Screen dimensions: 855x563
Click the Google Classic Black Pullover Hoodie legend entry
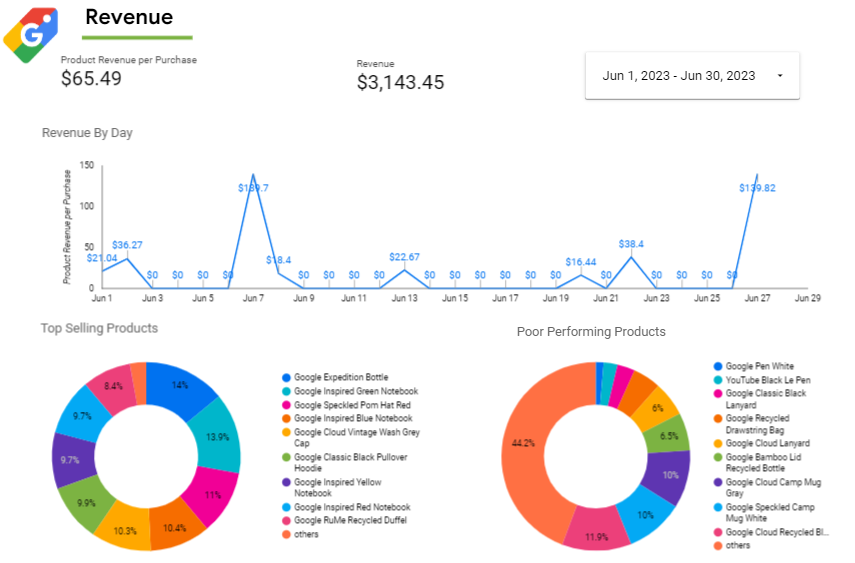(x=345, y=463)
